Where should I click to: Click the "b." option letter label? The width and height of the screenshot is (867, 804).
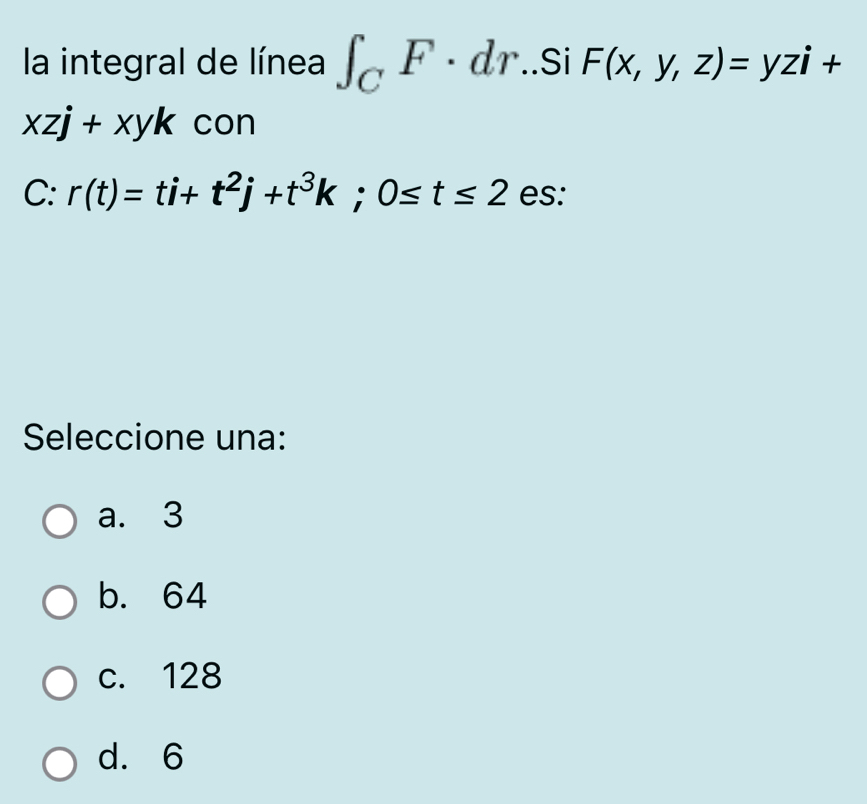[x=116, y=597]
